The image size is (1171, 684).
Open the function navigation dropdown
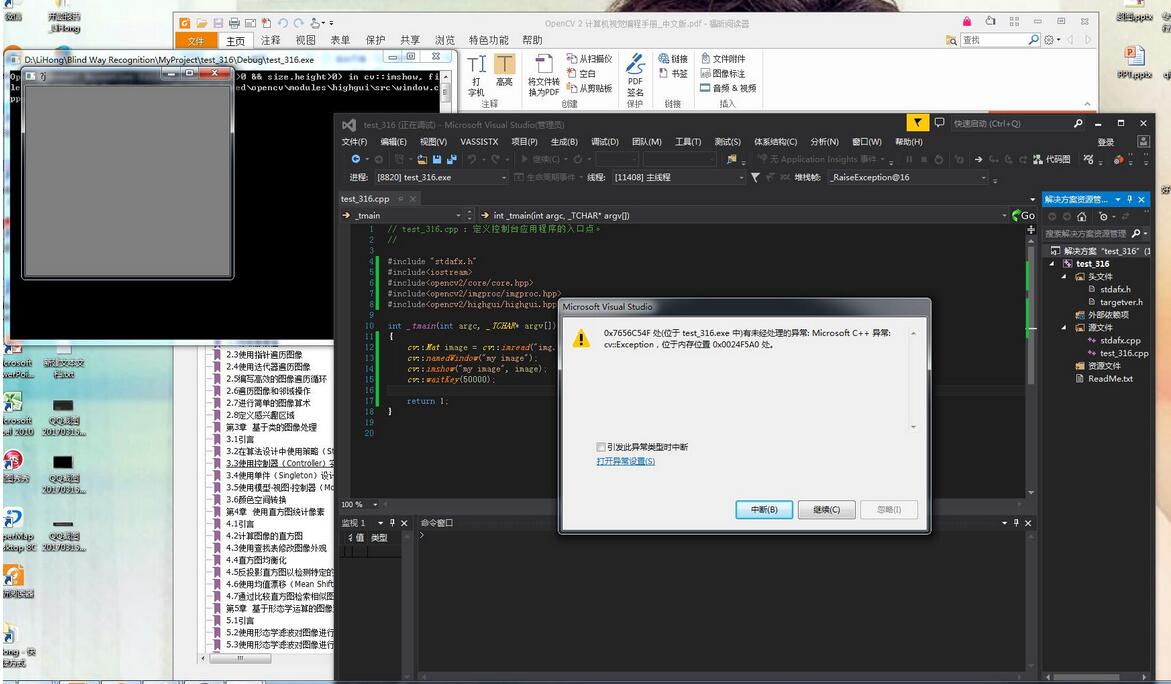tap(745, 215)
